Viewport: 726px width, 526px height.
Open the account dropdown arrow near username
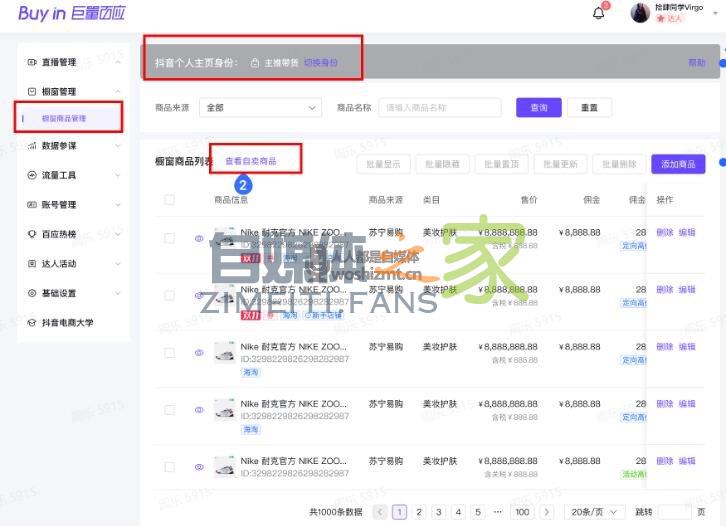(x=717, y=13)
